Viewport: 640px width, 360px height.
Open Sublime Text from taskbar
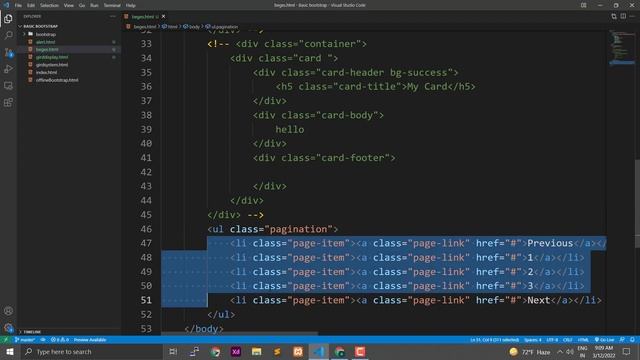[277, 351]
